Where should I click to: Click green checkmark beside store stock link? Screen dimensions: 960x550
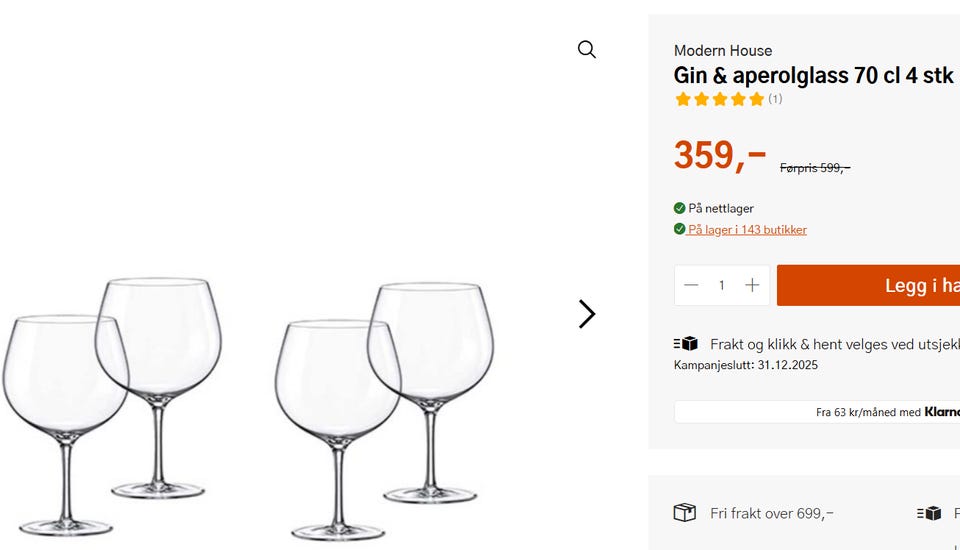point(680,230)
